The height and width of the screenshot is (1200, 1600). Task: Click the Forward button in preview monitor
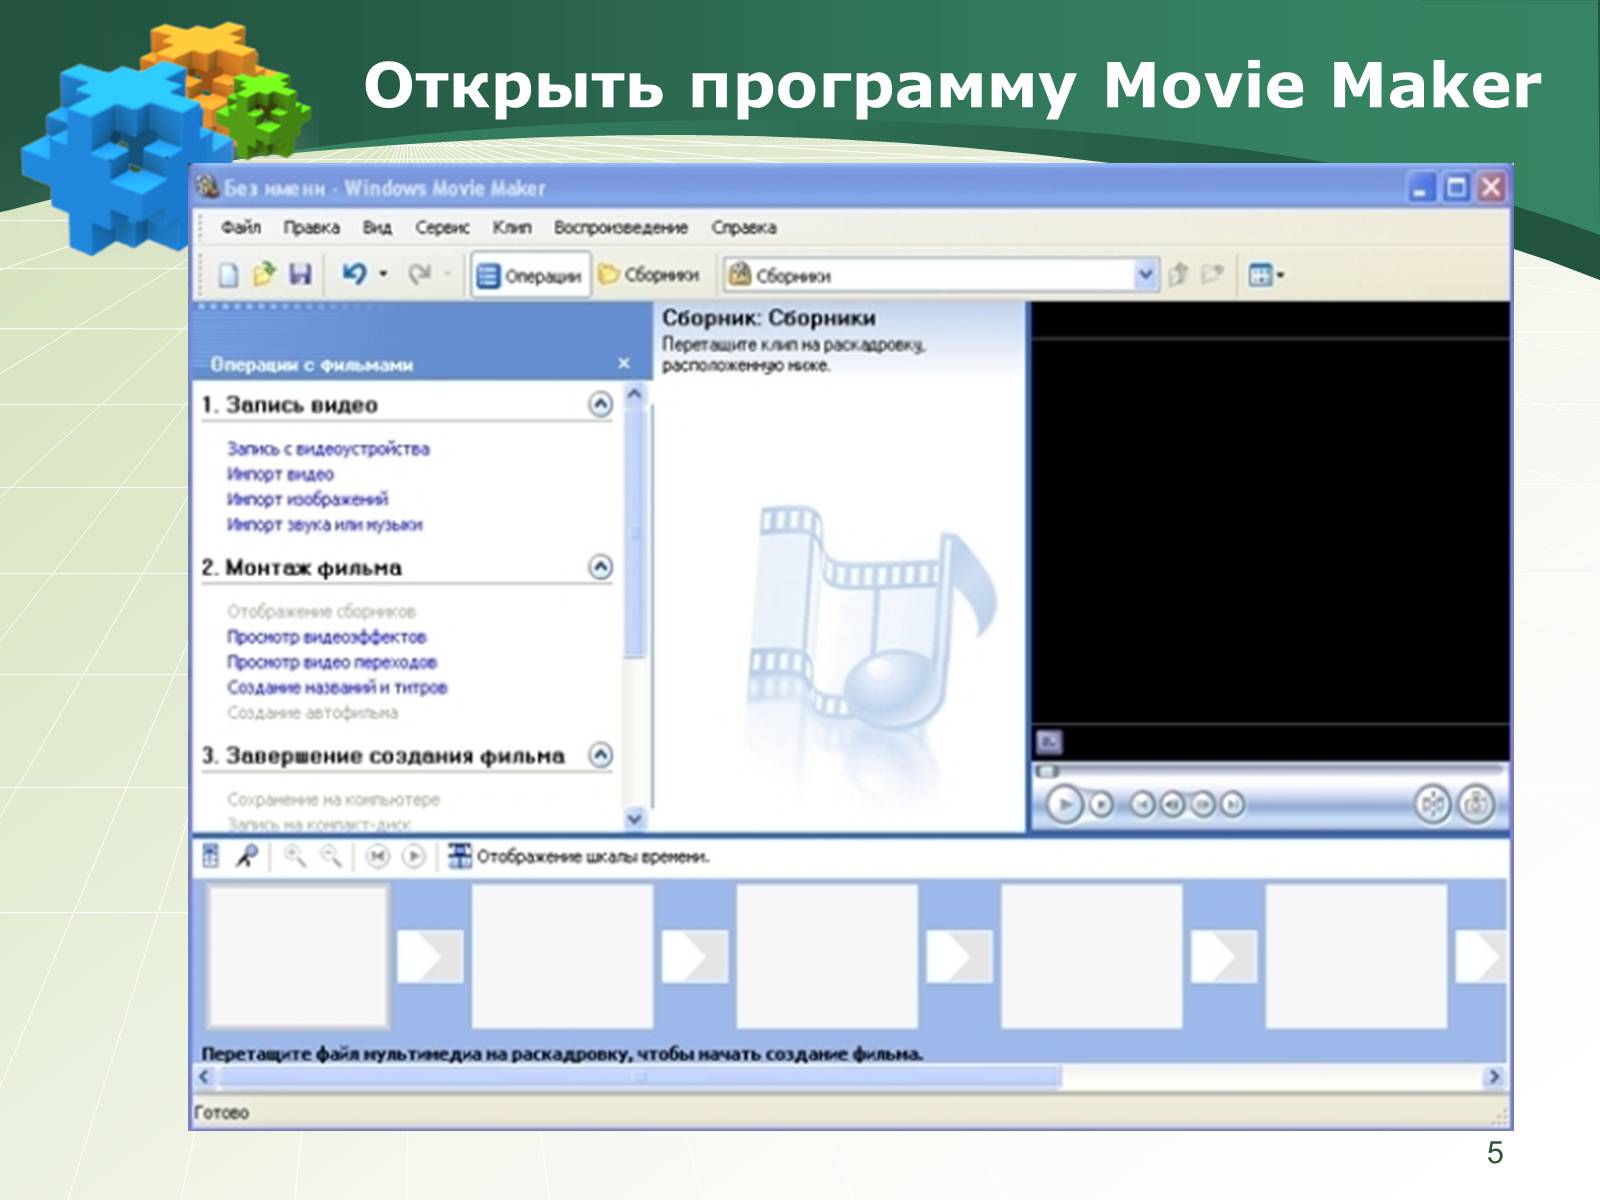click(x=1233, y=804)
